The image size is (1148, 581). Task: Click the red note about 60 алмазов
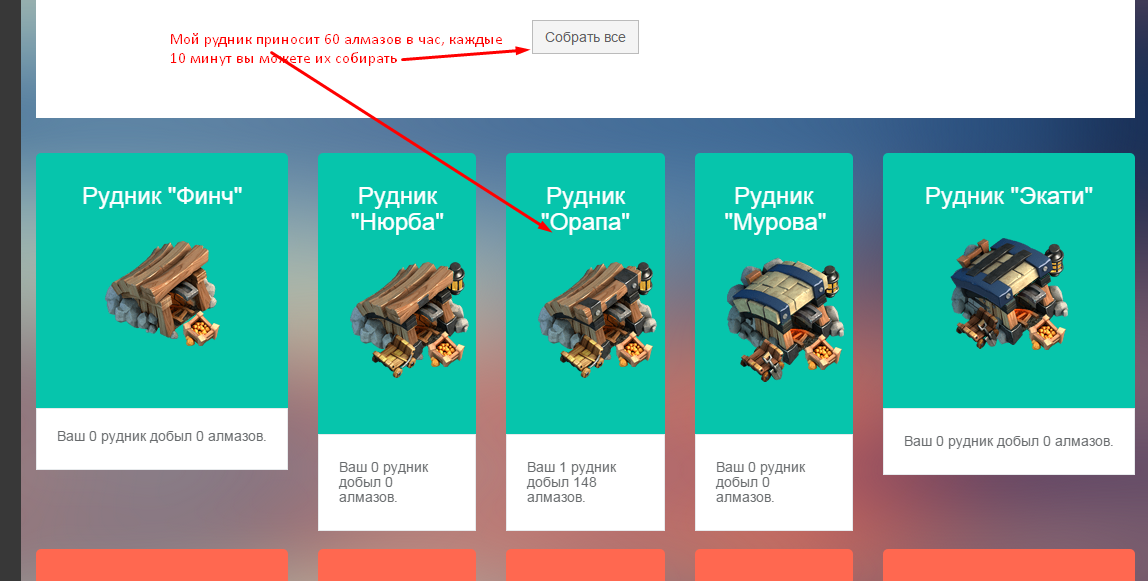coord(335,48)
